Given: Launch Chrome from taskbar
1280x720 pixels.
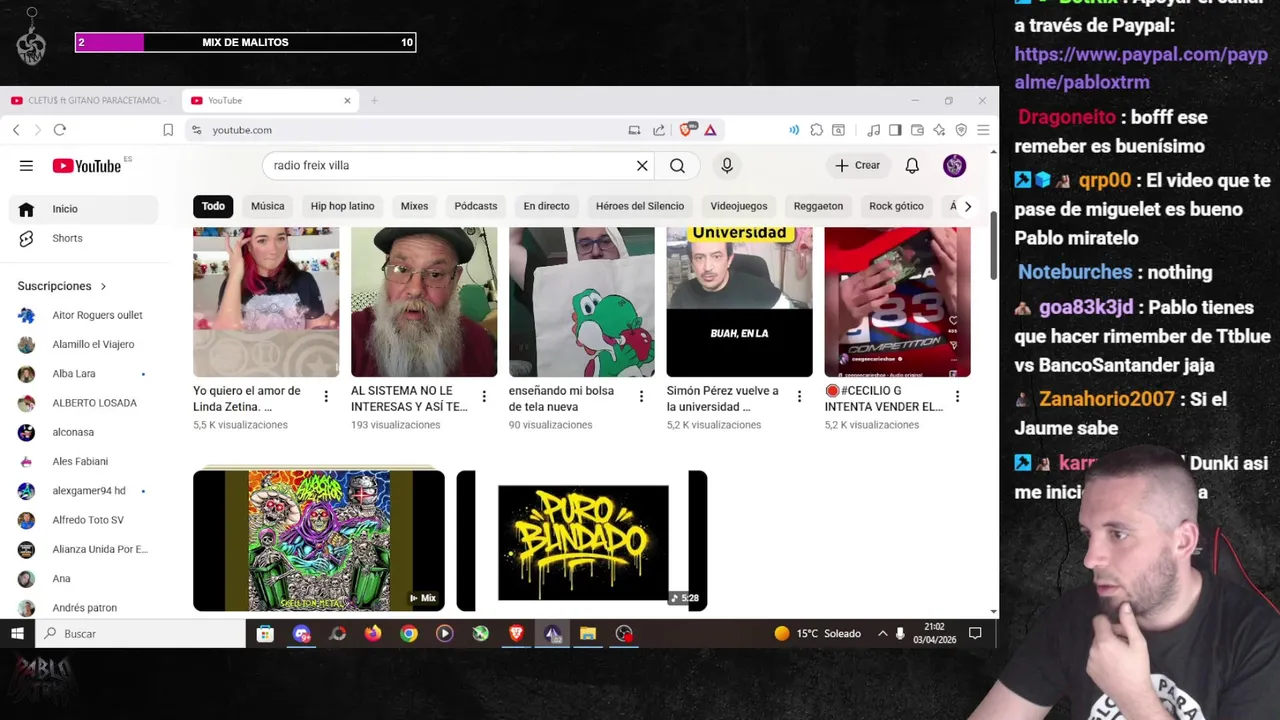Looking at the screenshot, I should pos(409,633).
